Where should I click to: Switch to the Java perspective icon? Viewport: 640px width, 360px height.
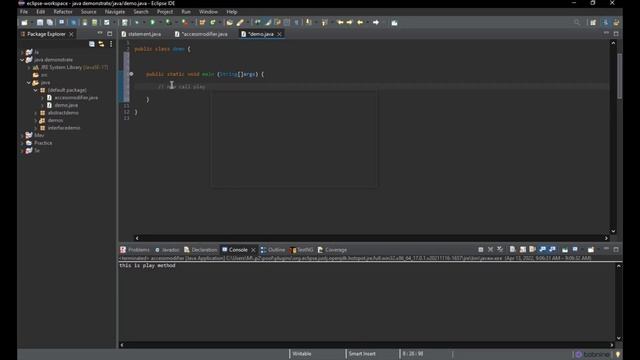605,22
